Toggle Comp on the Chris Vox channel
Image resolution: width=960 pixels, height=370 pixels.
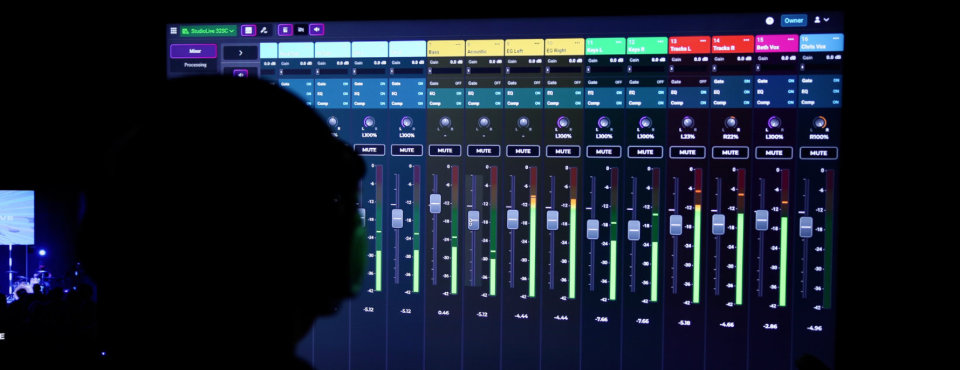coord(820,102)
